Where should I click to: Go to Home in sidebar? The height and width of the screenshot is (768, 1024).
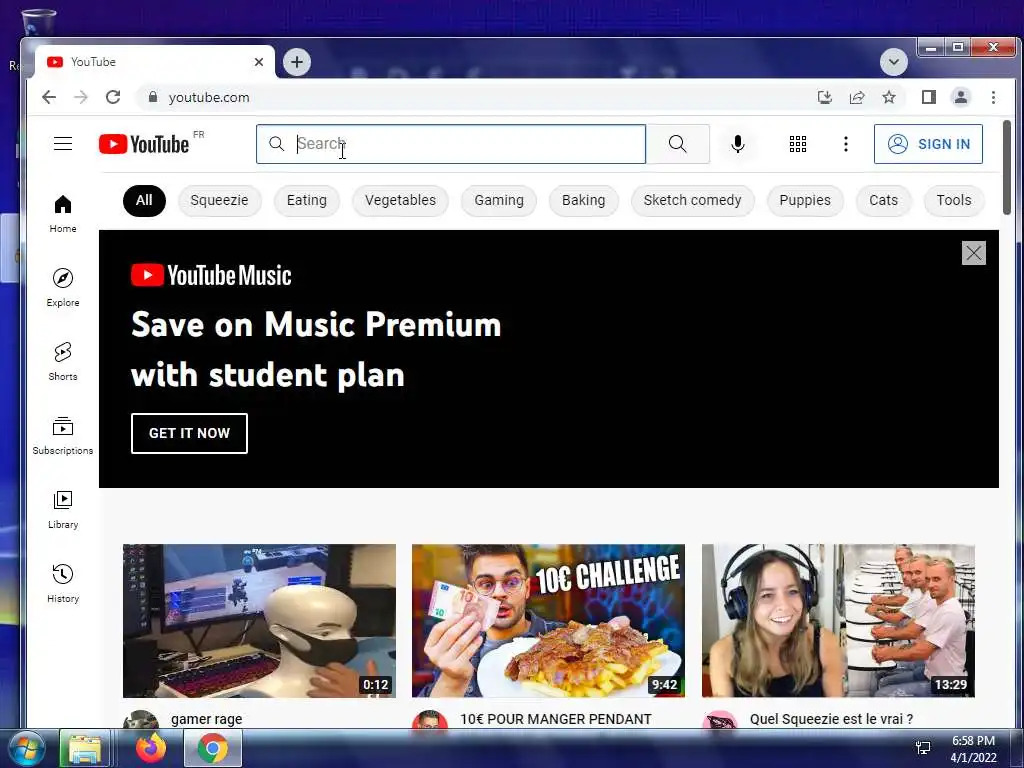click(63, 214)
